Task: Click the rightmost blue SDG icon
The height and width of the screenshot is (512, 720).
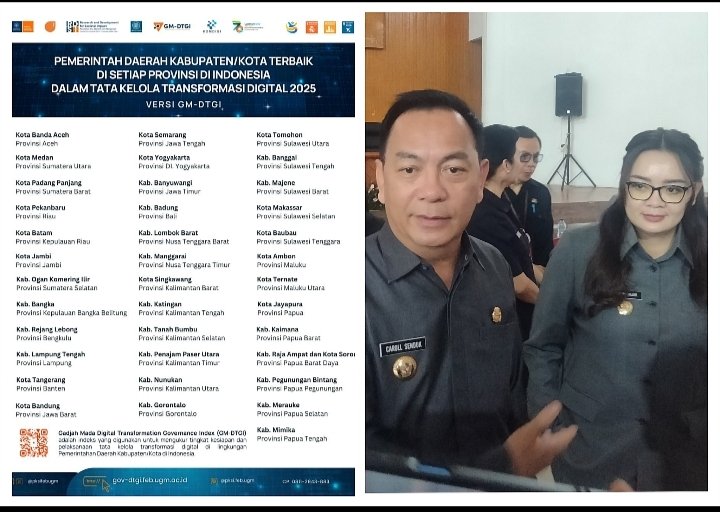Action: tap(347, 27)
